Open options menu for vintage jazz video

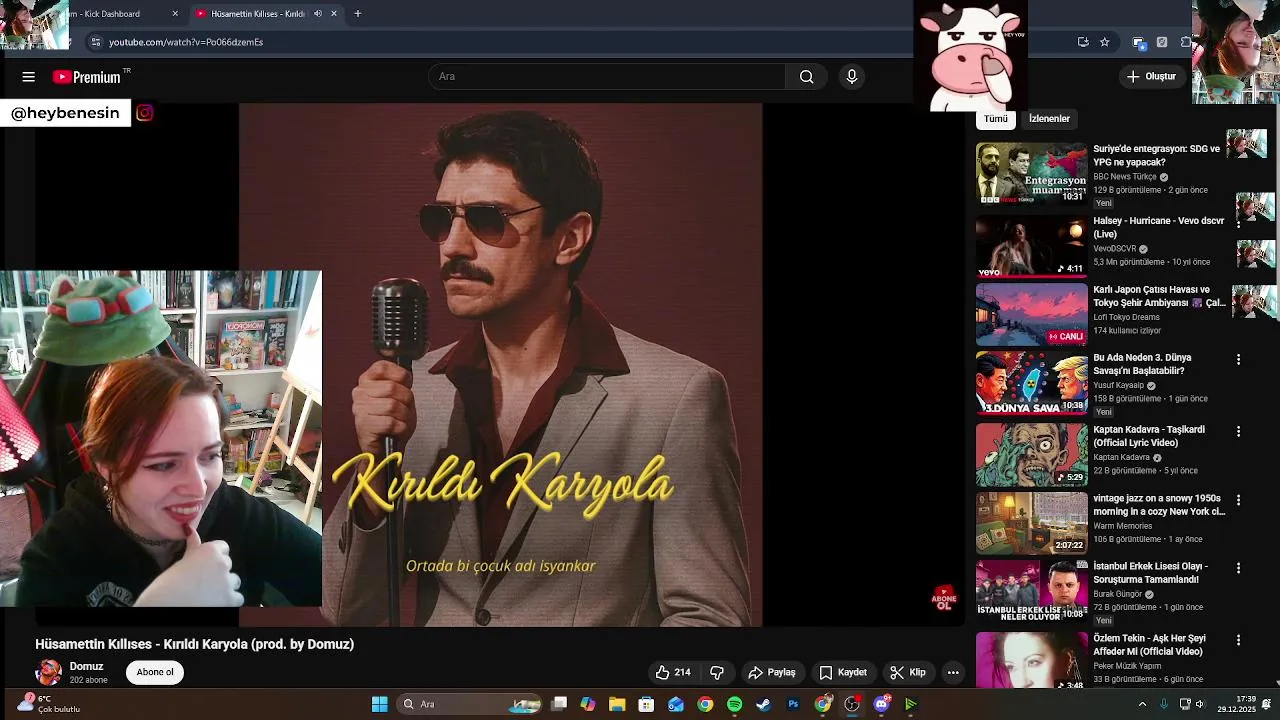[x=1238, y=499]
